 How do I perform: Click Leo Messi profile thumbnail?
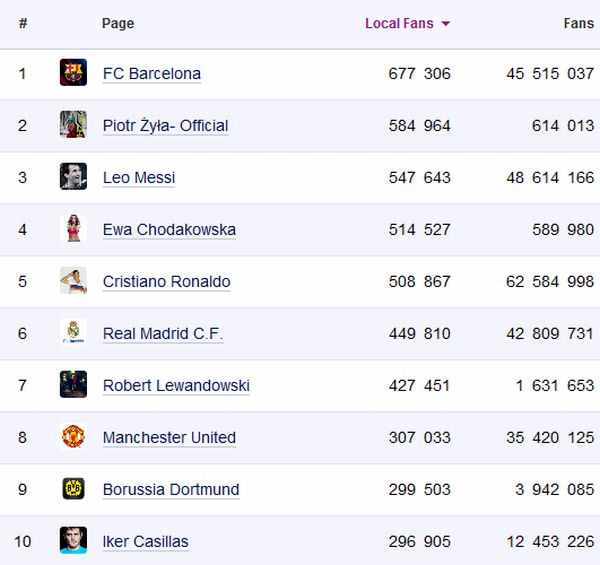click(x=73, y=177)
